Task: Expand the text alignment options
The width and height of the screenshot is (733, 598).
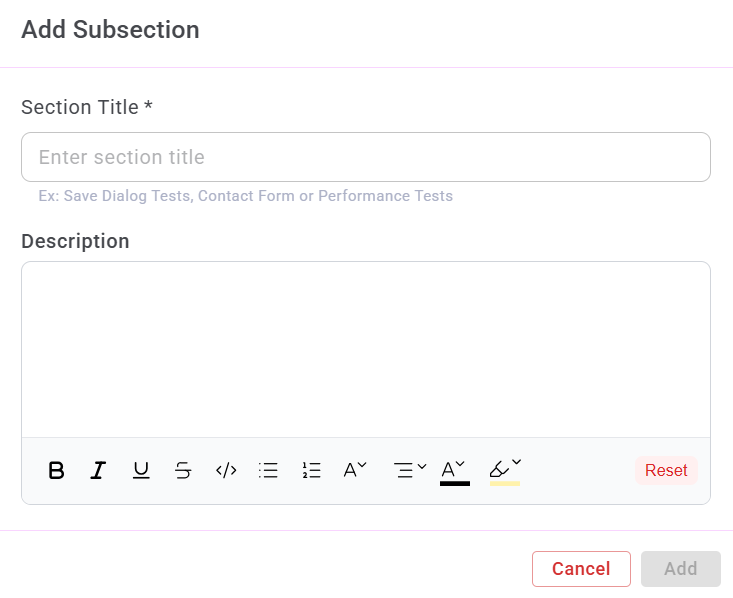Action: coord(410,469)
